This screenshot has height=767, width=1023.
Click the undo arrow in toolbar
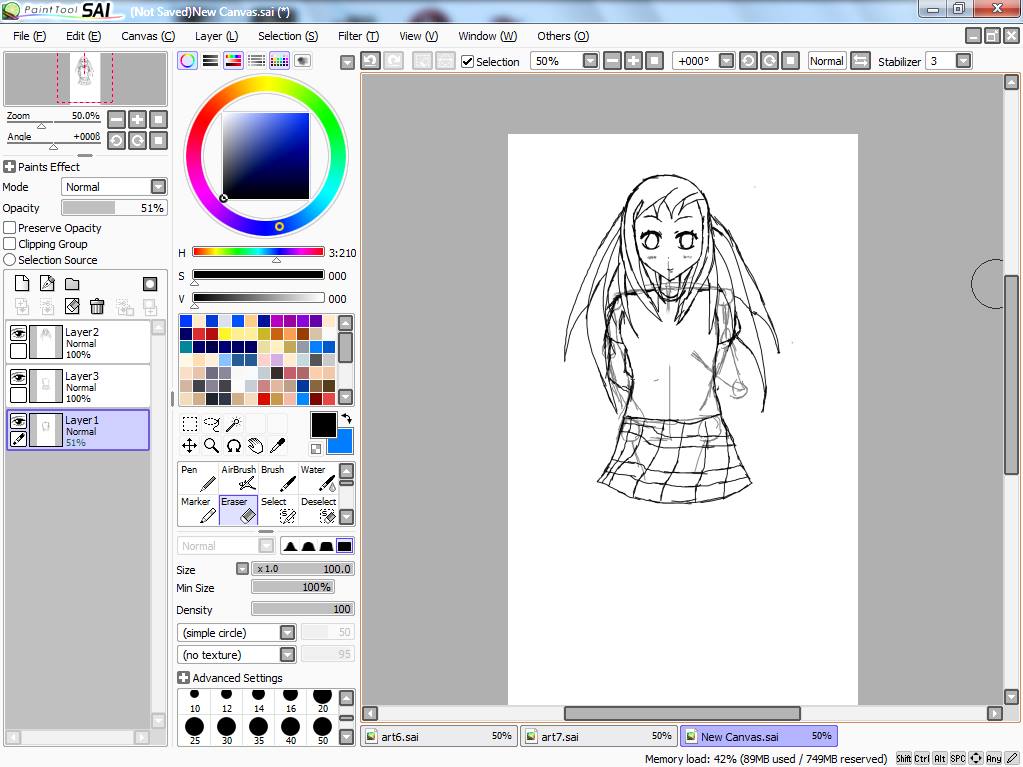pos(370,61)
